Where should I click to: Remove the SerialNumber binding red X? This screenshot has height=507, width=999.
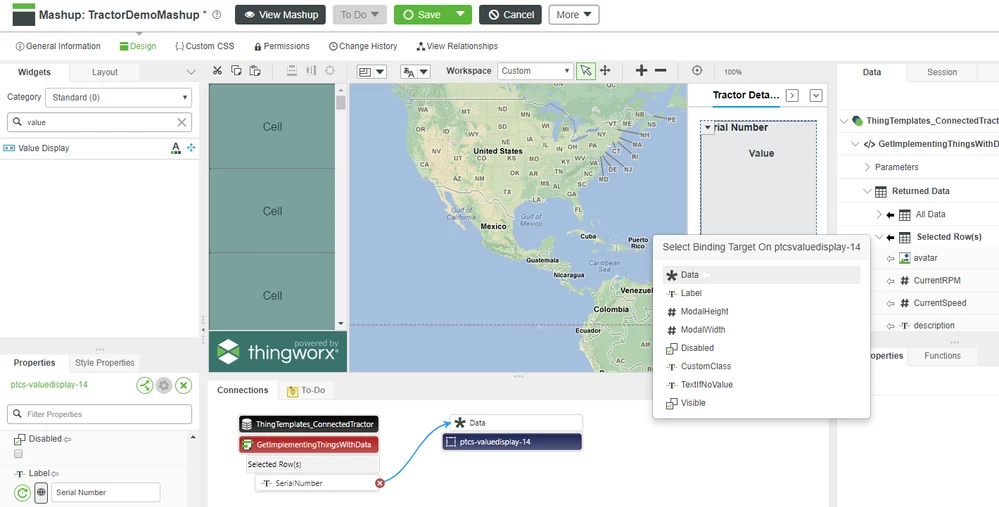click(380, 483)
